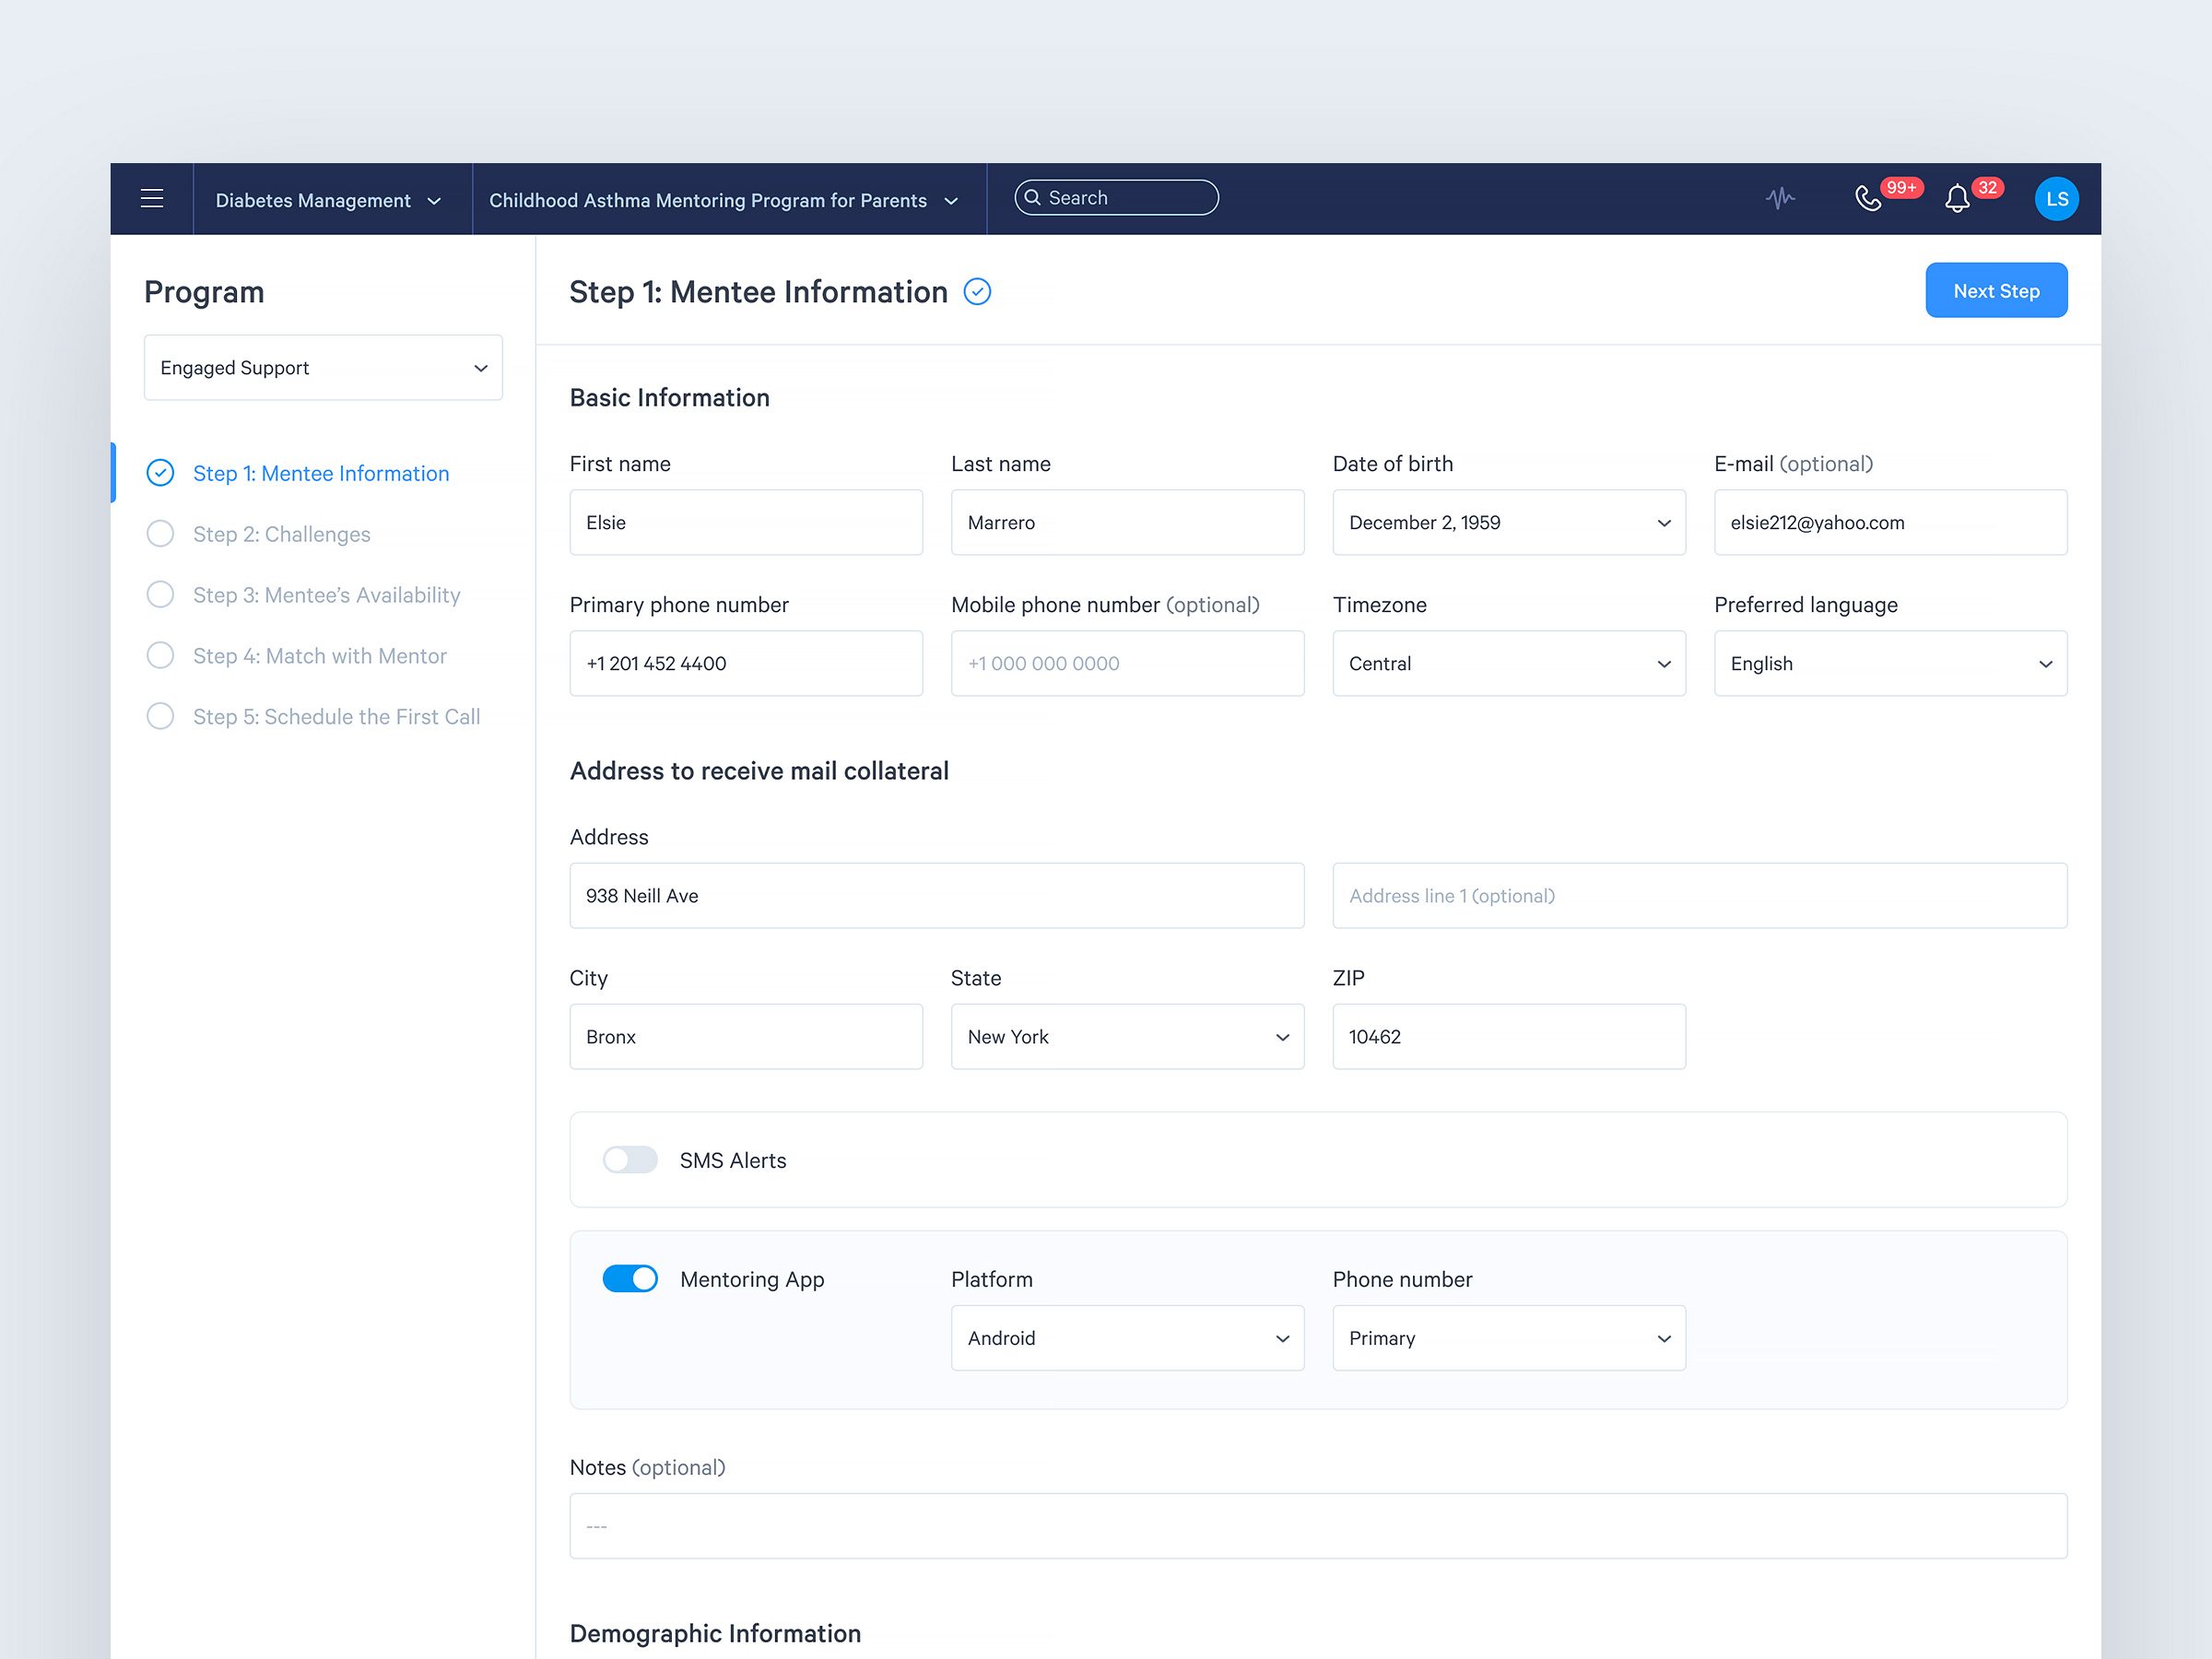The image size is (2212, 1659).
Task: Open the Timezone dropdown showing Central
Action: (x=1508, y=664)
